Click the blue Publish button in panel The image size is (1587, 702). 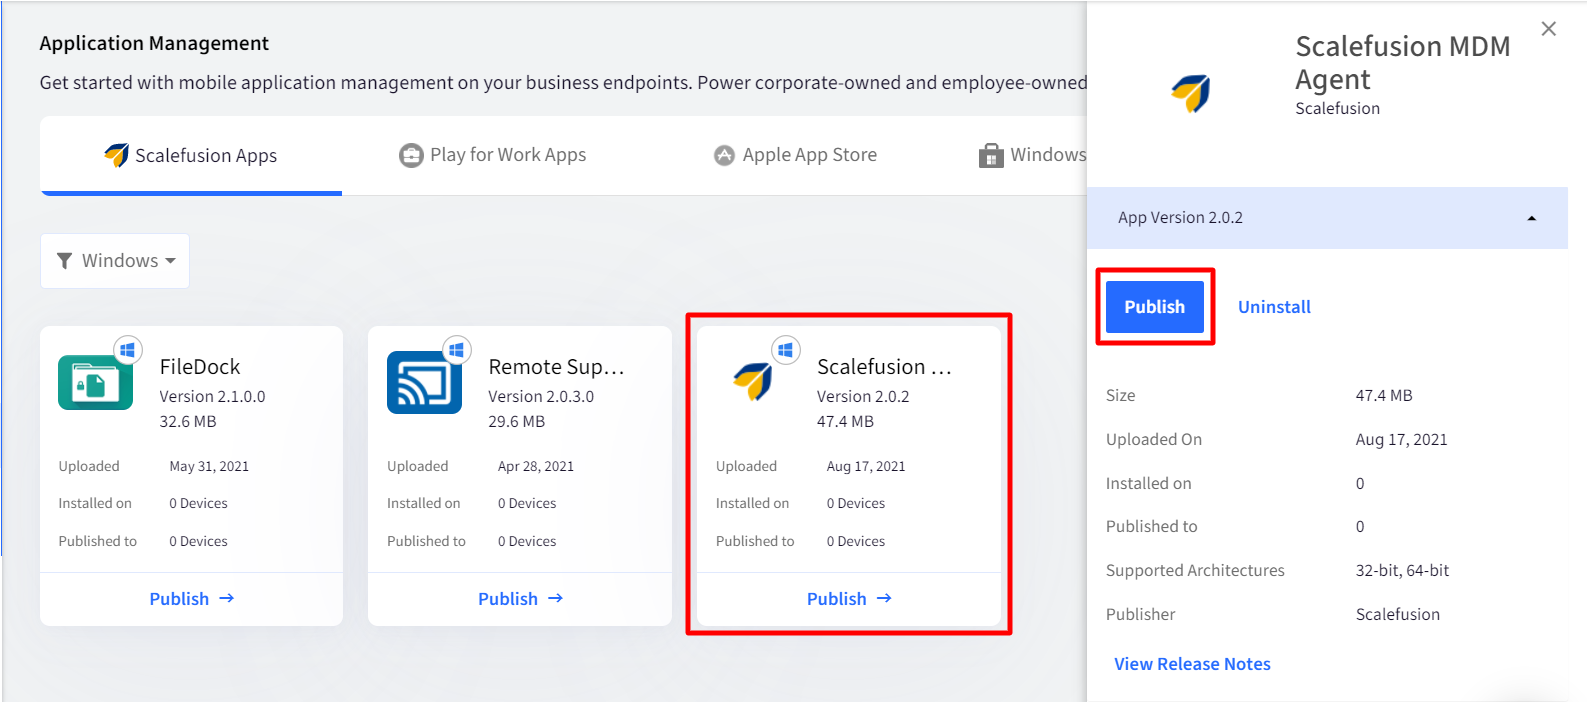coord(1155,307)
